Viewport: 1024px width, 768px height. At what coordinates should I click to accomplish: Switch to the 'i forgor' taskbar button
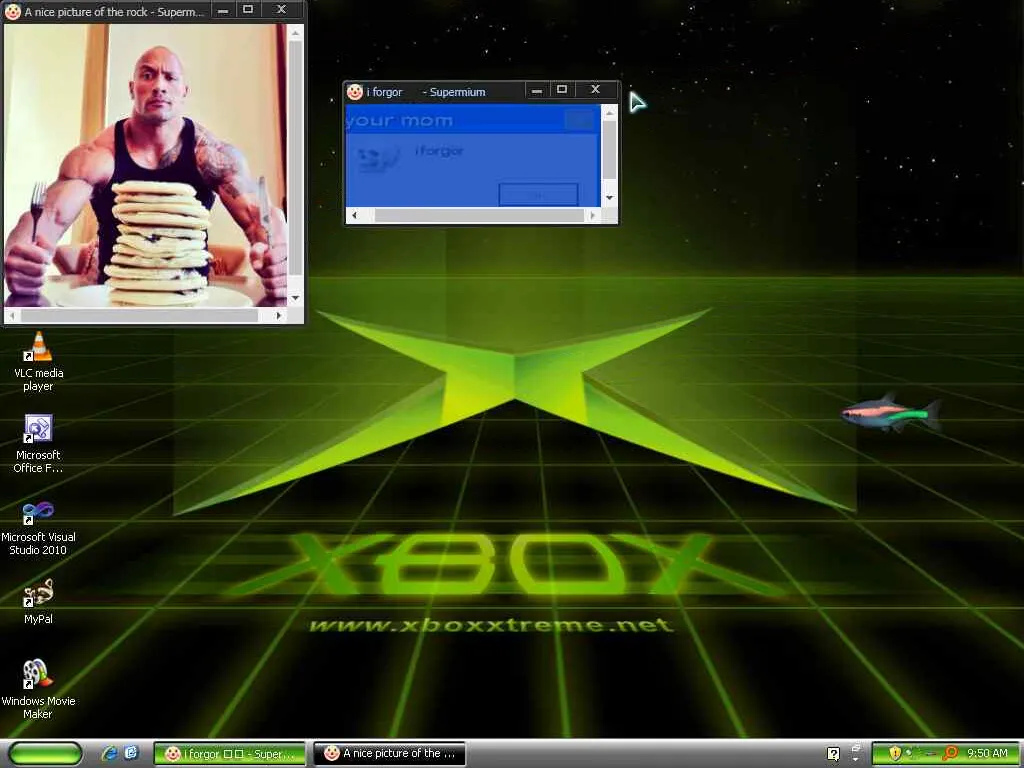[230, 754]
